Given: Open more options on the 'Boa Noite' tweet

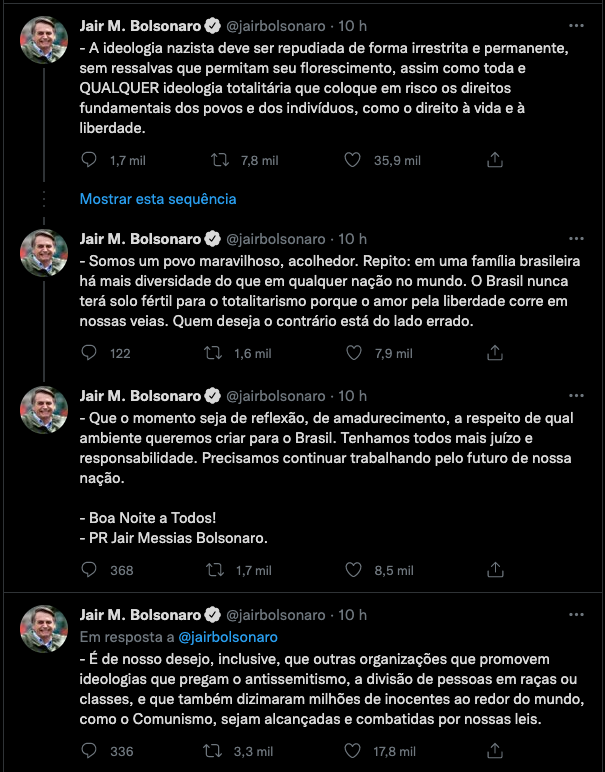Looking at the screenshot, I should tap(574, 397).
